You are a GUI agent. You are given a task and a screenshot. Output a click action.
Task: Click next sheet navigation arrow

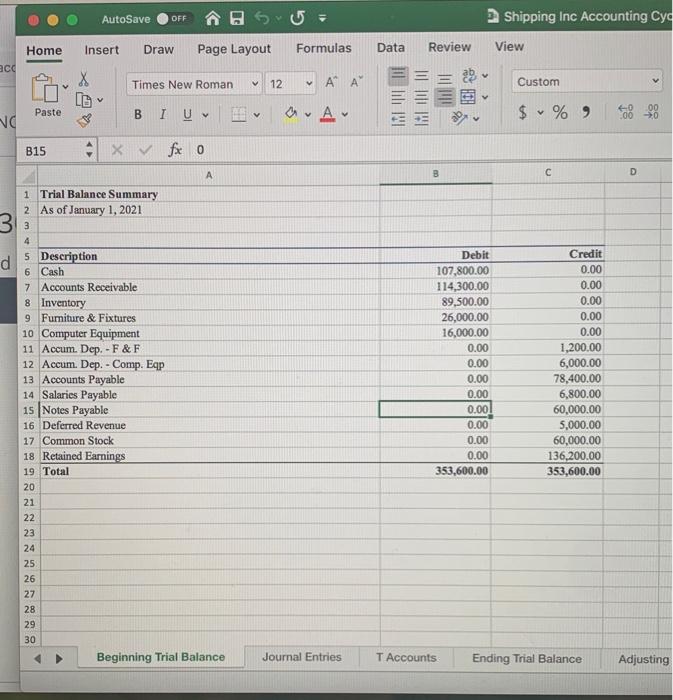(x=59, y=658)
